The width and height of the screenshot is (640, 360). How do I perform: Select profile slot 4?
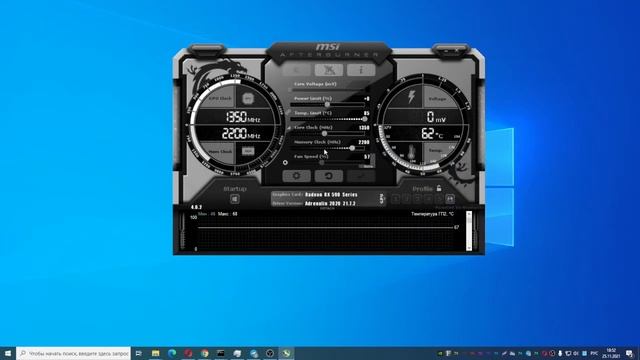[x=428, y=199]
